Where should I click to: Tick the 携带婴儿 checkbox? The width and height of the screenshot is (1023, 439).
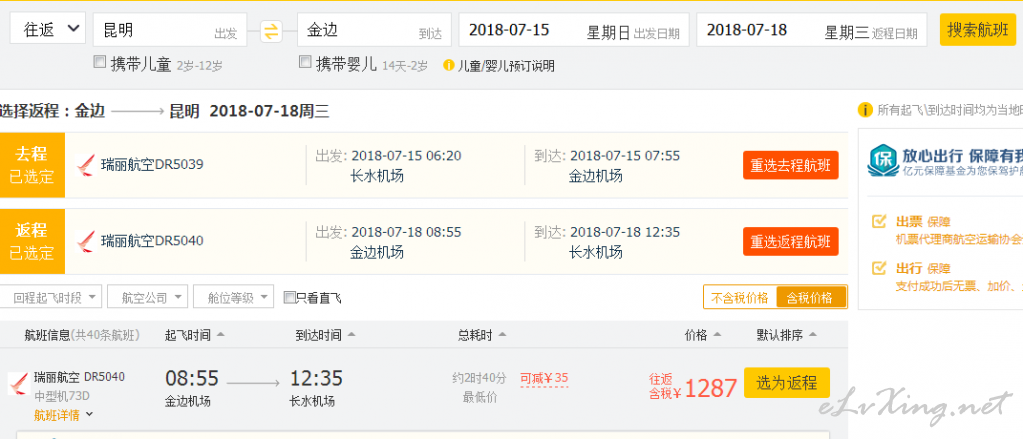click(x=305, y=62)
